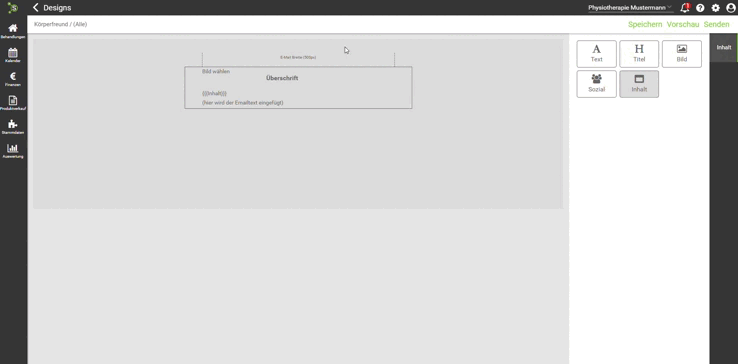Open notifications bell icon
The height and width of the screenshot is (364, 738).
click(x=685, y=8)
